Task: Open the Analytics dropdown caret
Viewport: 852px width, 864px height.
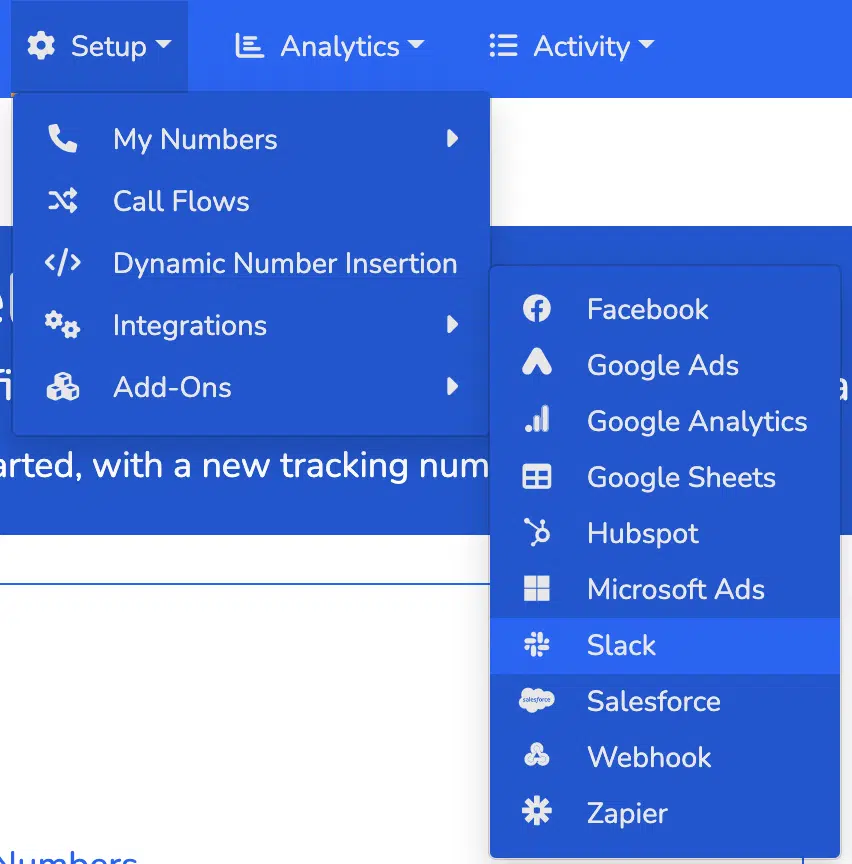Action: [416, 44]
